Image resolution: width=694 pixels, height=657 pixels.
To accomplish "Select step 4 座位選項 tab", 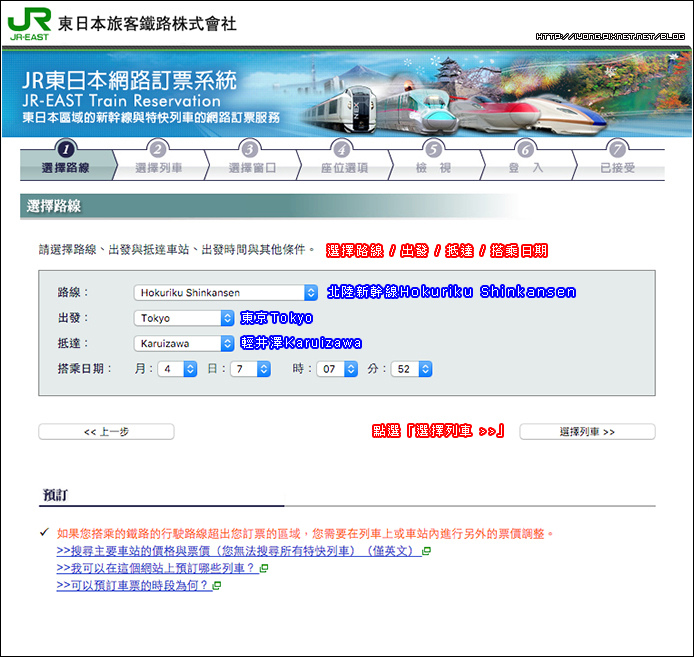I will point(343,160).
